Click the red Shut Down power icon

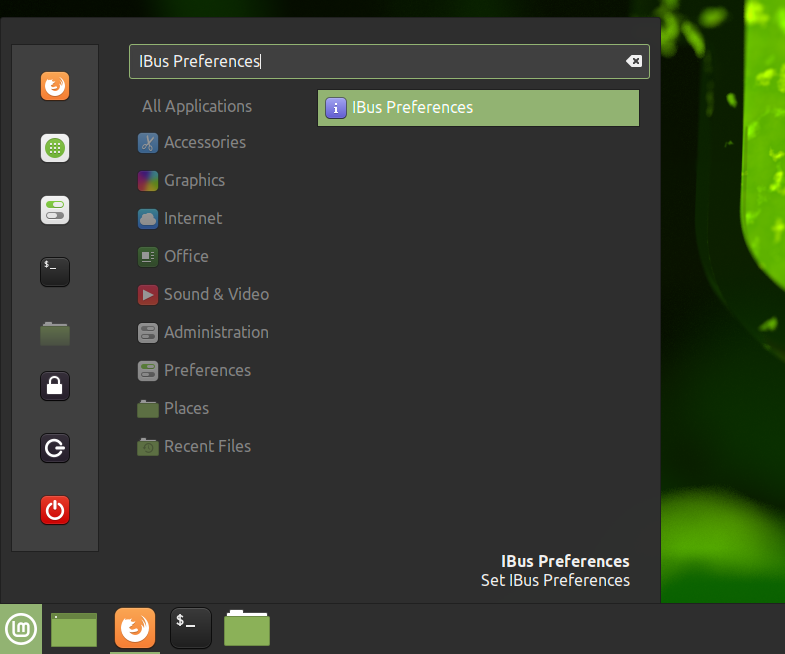pyautogui.click(x=55, y=510)
